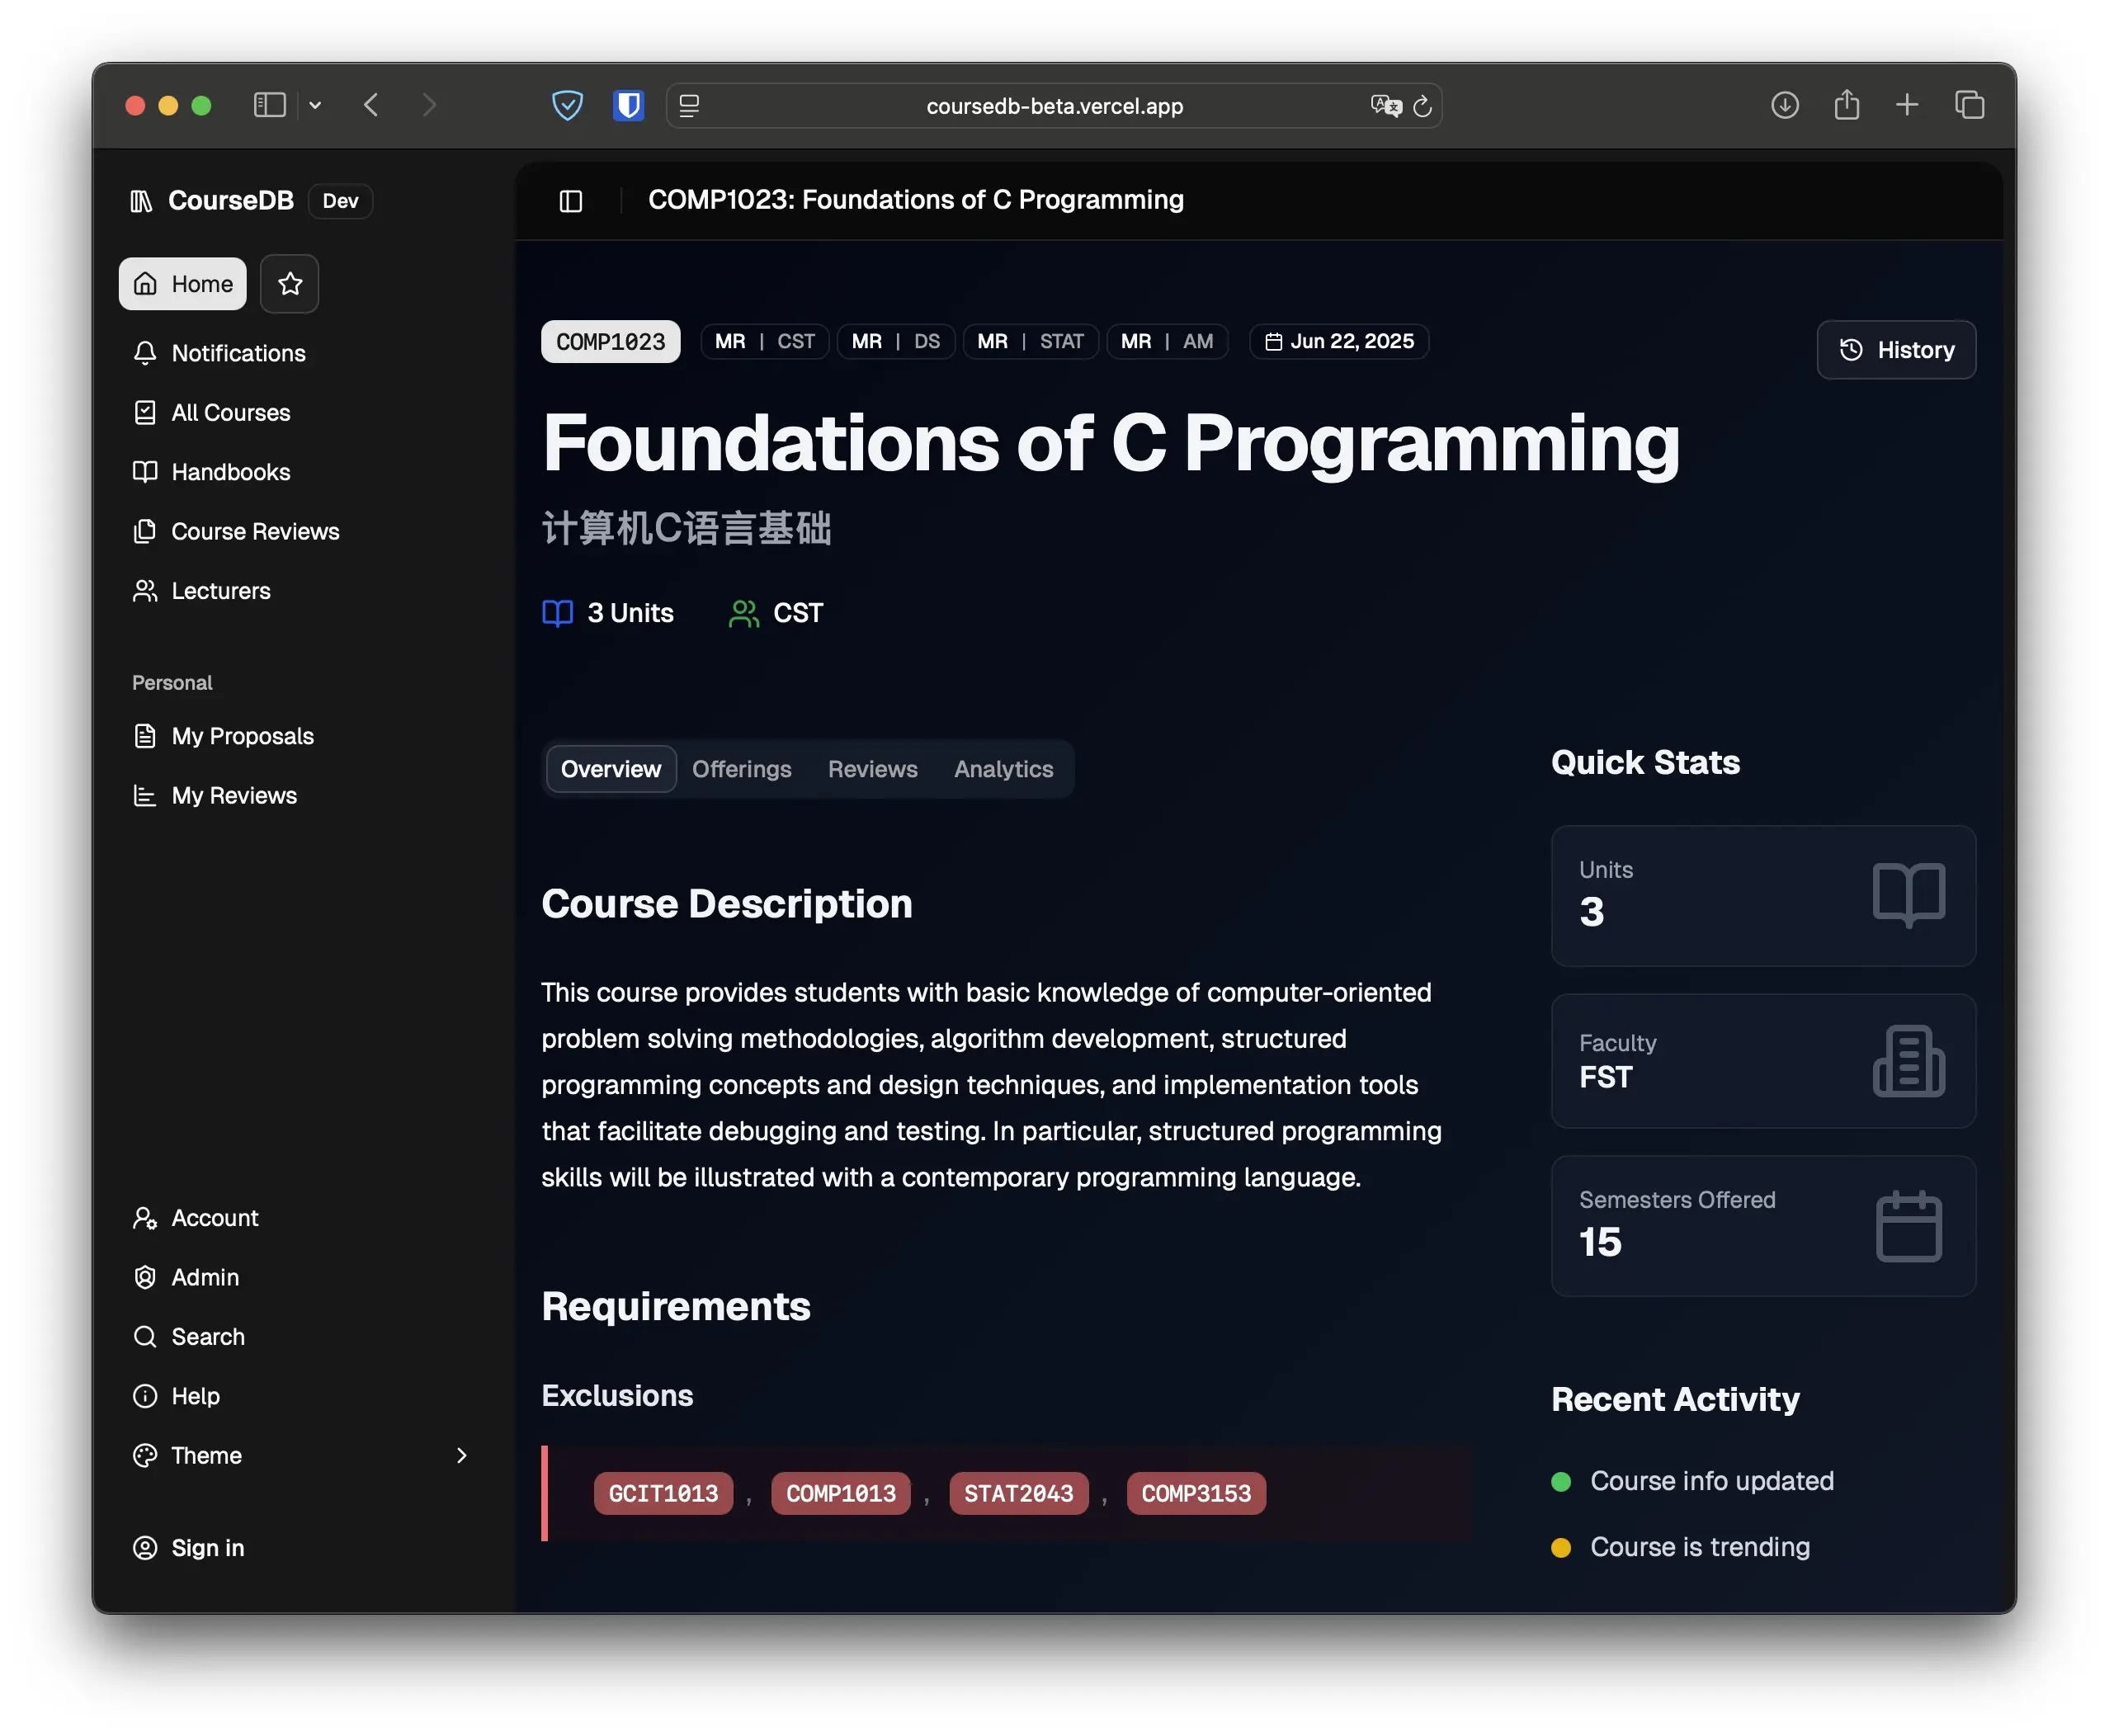Open exclusion course STAT2043
2109x1736 pixels.
(x=1018, y=1493)
